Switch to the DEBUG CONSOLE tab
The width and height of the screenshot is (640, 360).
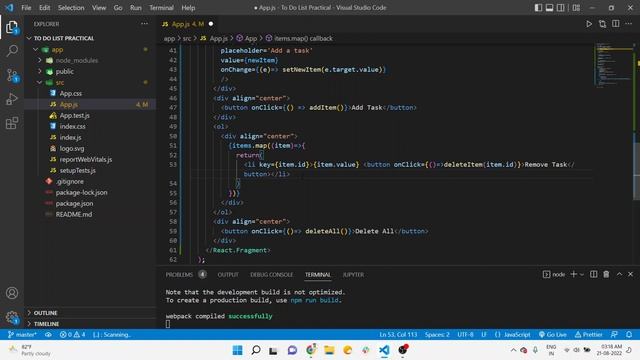point(271,275)
